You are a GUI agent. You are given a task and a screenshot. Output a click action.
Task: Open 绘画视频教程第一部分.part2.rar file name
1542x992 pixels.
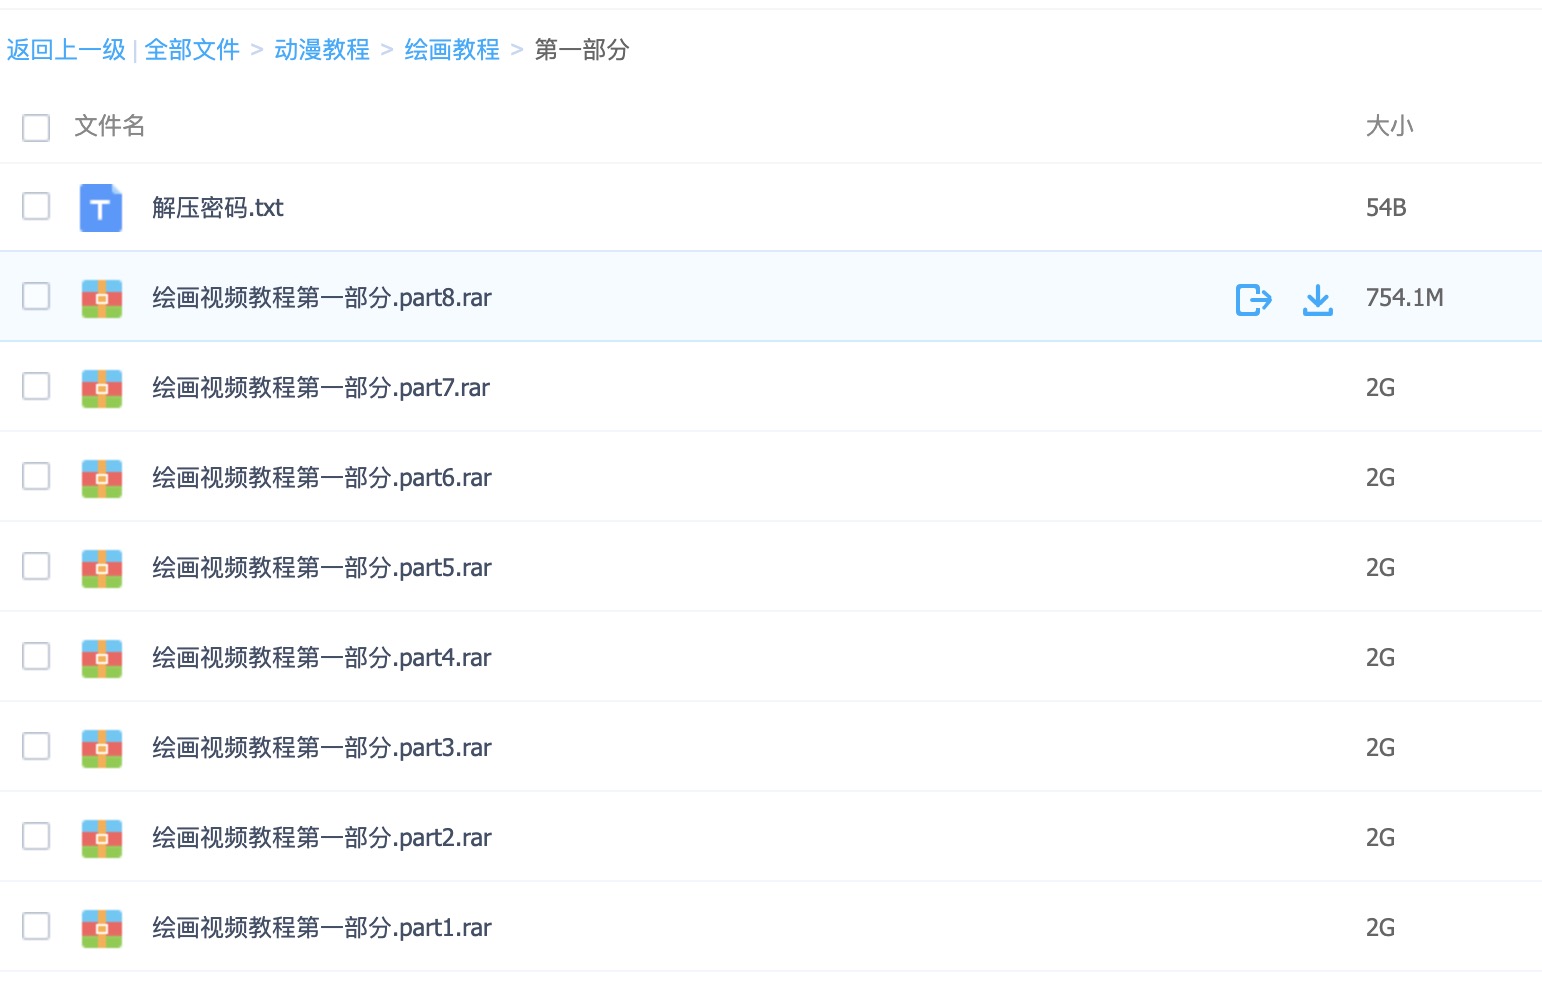(322, 838)
